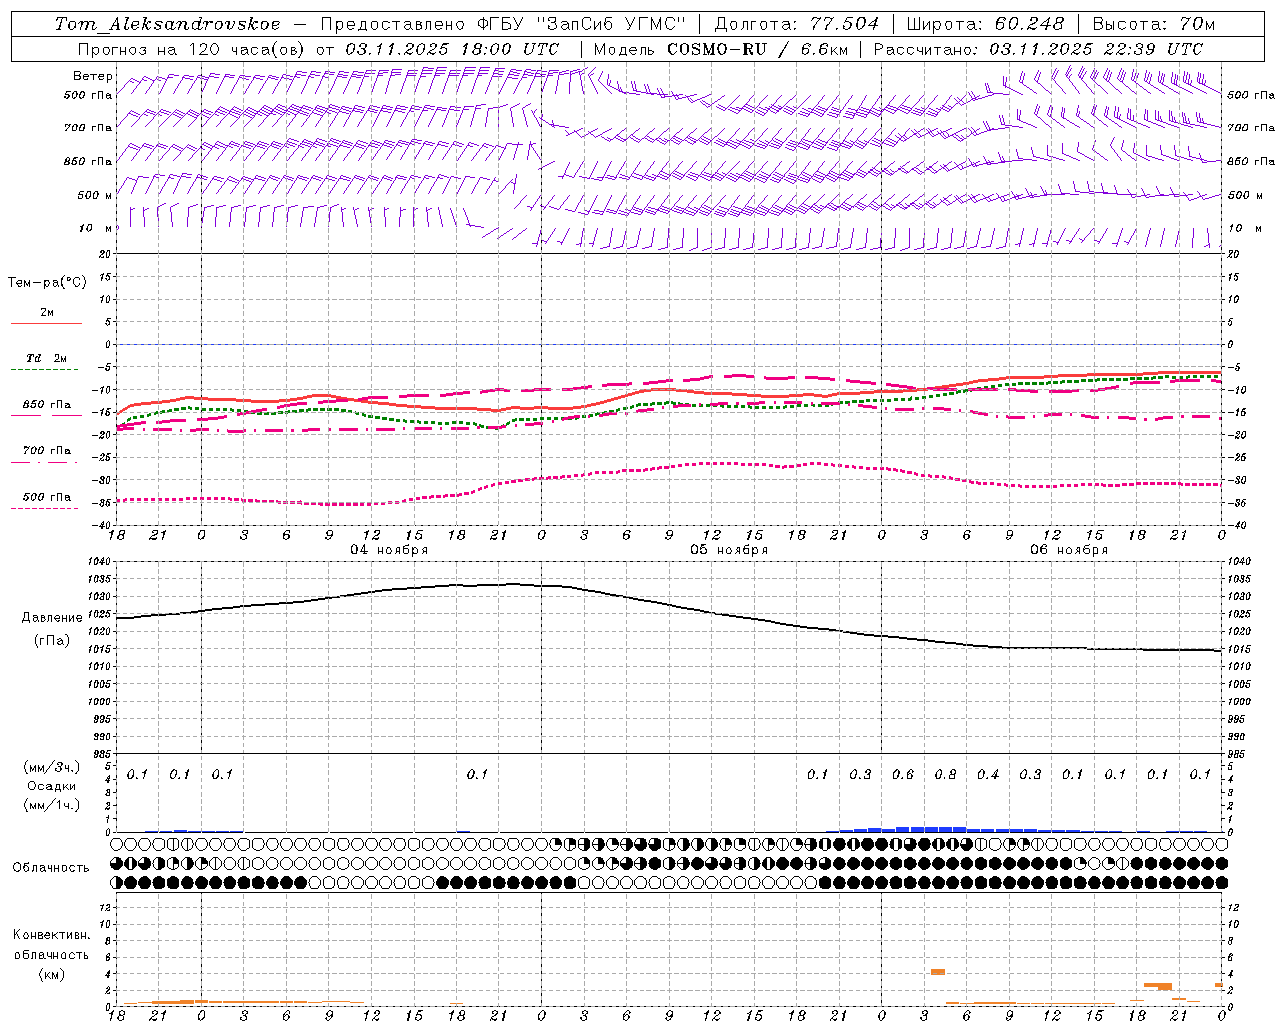Click the "(км)" convective height unit label
The image size is (1280, 1024).
tap(51, 974)
